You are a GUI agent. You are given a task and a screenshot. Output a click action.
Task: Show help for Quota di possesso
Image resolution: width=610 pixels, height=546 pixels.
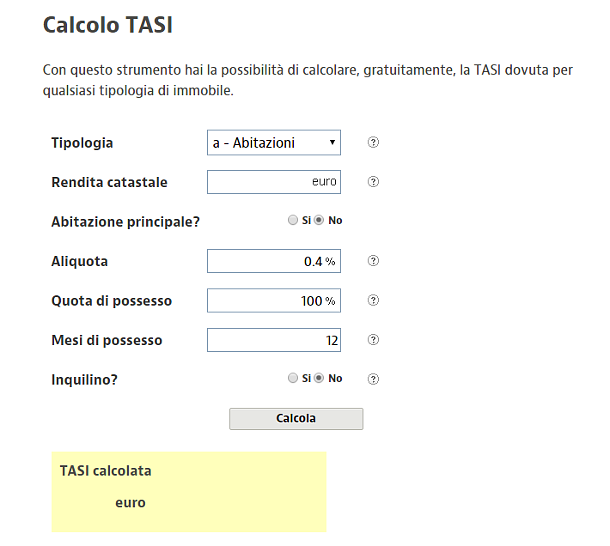pyautogui.click(x=374, y=300)
